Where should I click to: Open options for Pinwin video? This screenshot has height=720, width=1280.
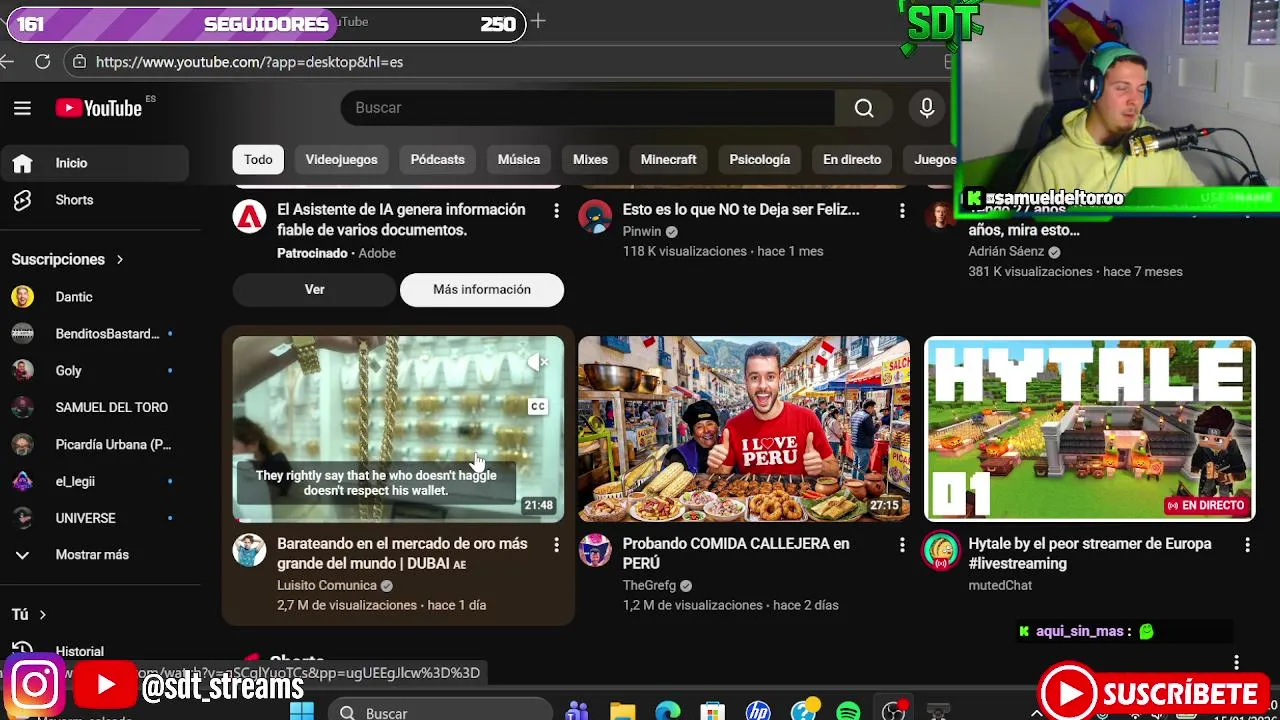pos(902,211)
